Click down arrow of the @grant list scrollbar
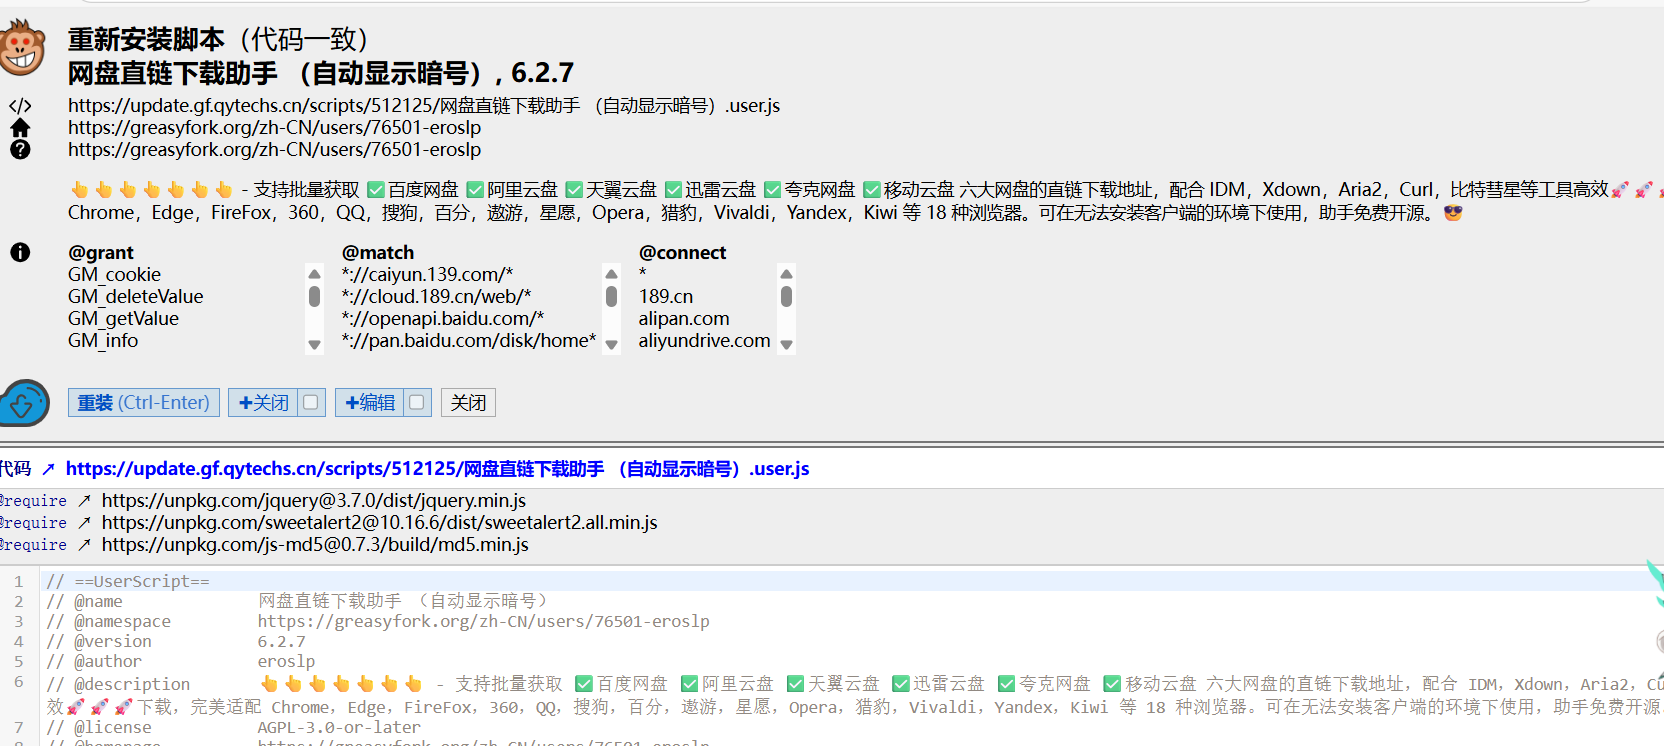The image size is (1664, 746). 315,344
